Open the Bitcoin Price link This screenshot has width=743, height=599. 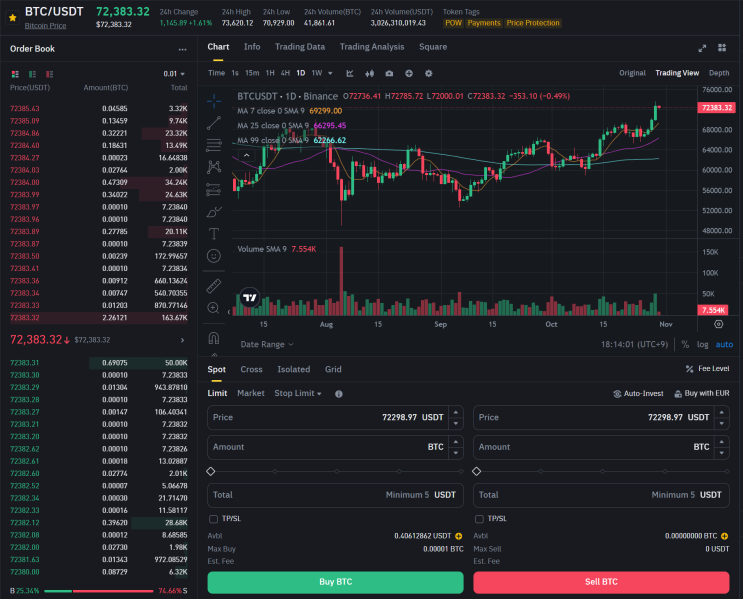(x=45, y=26)
